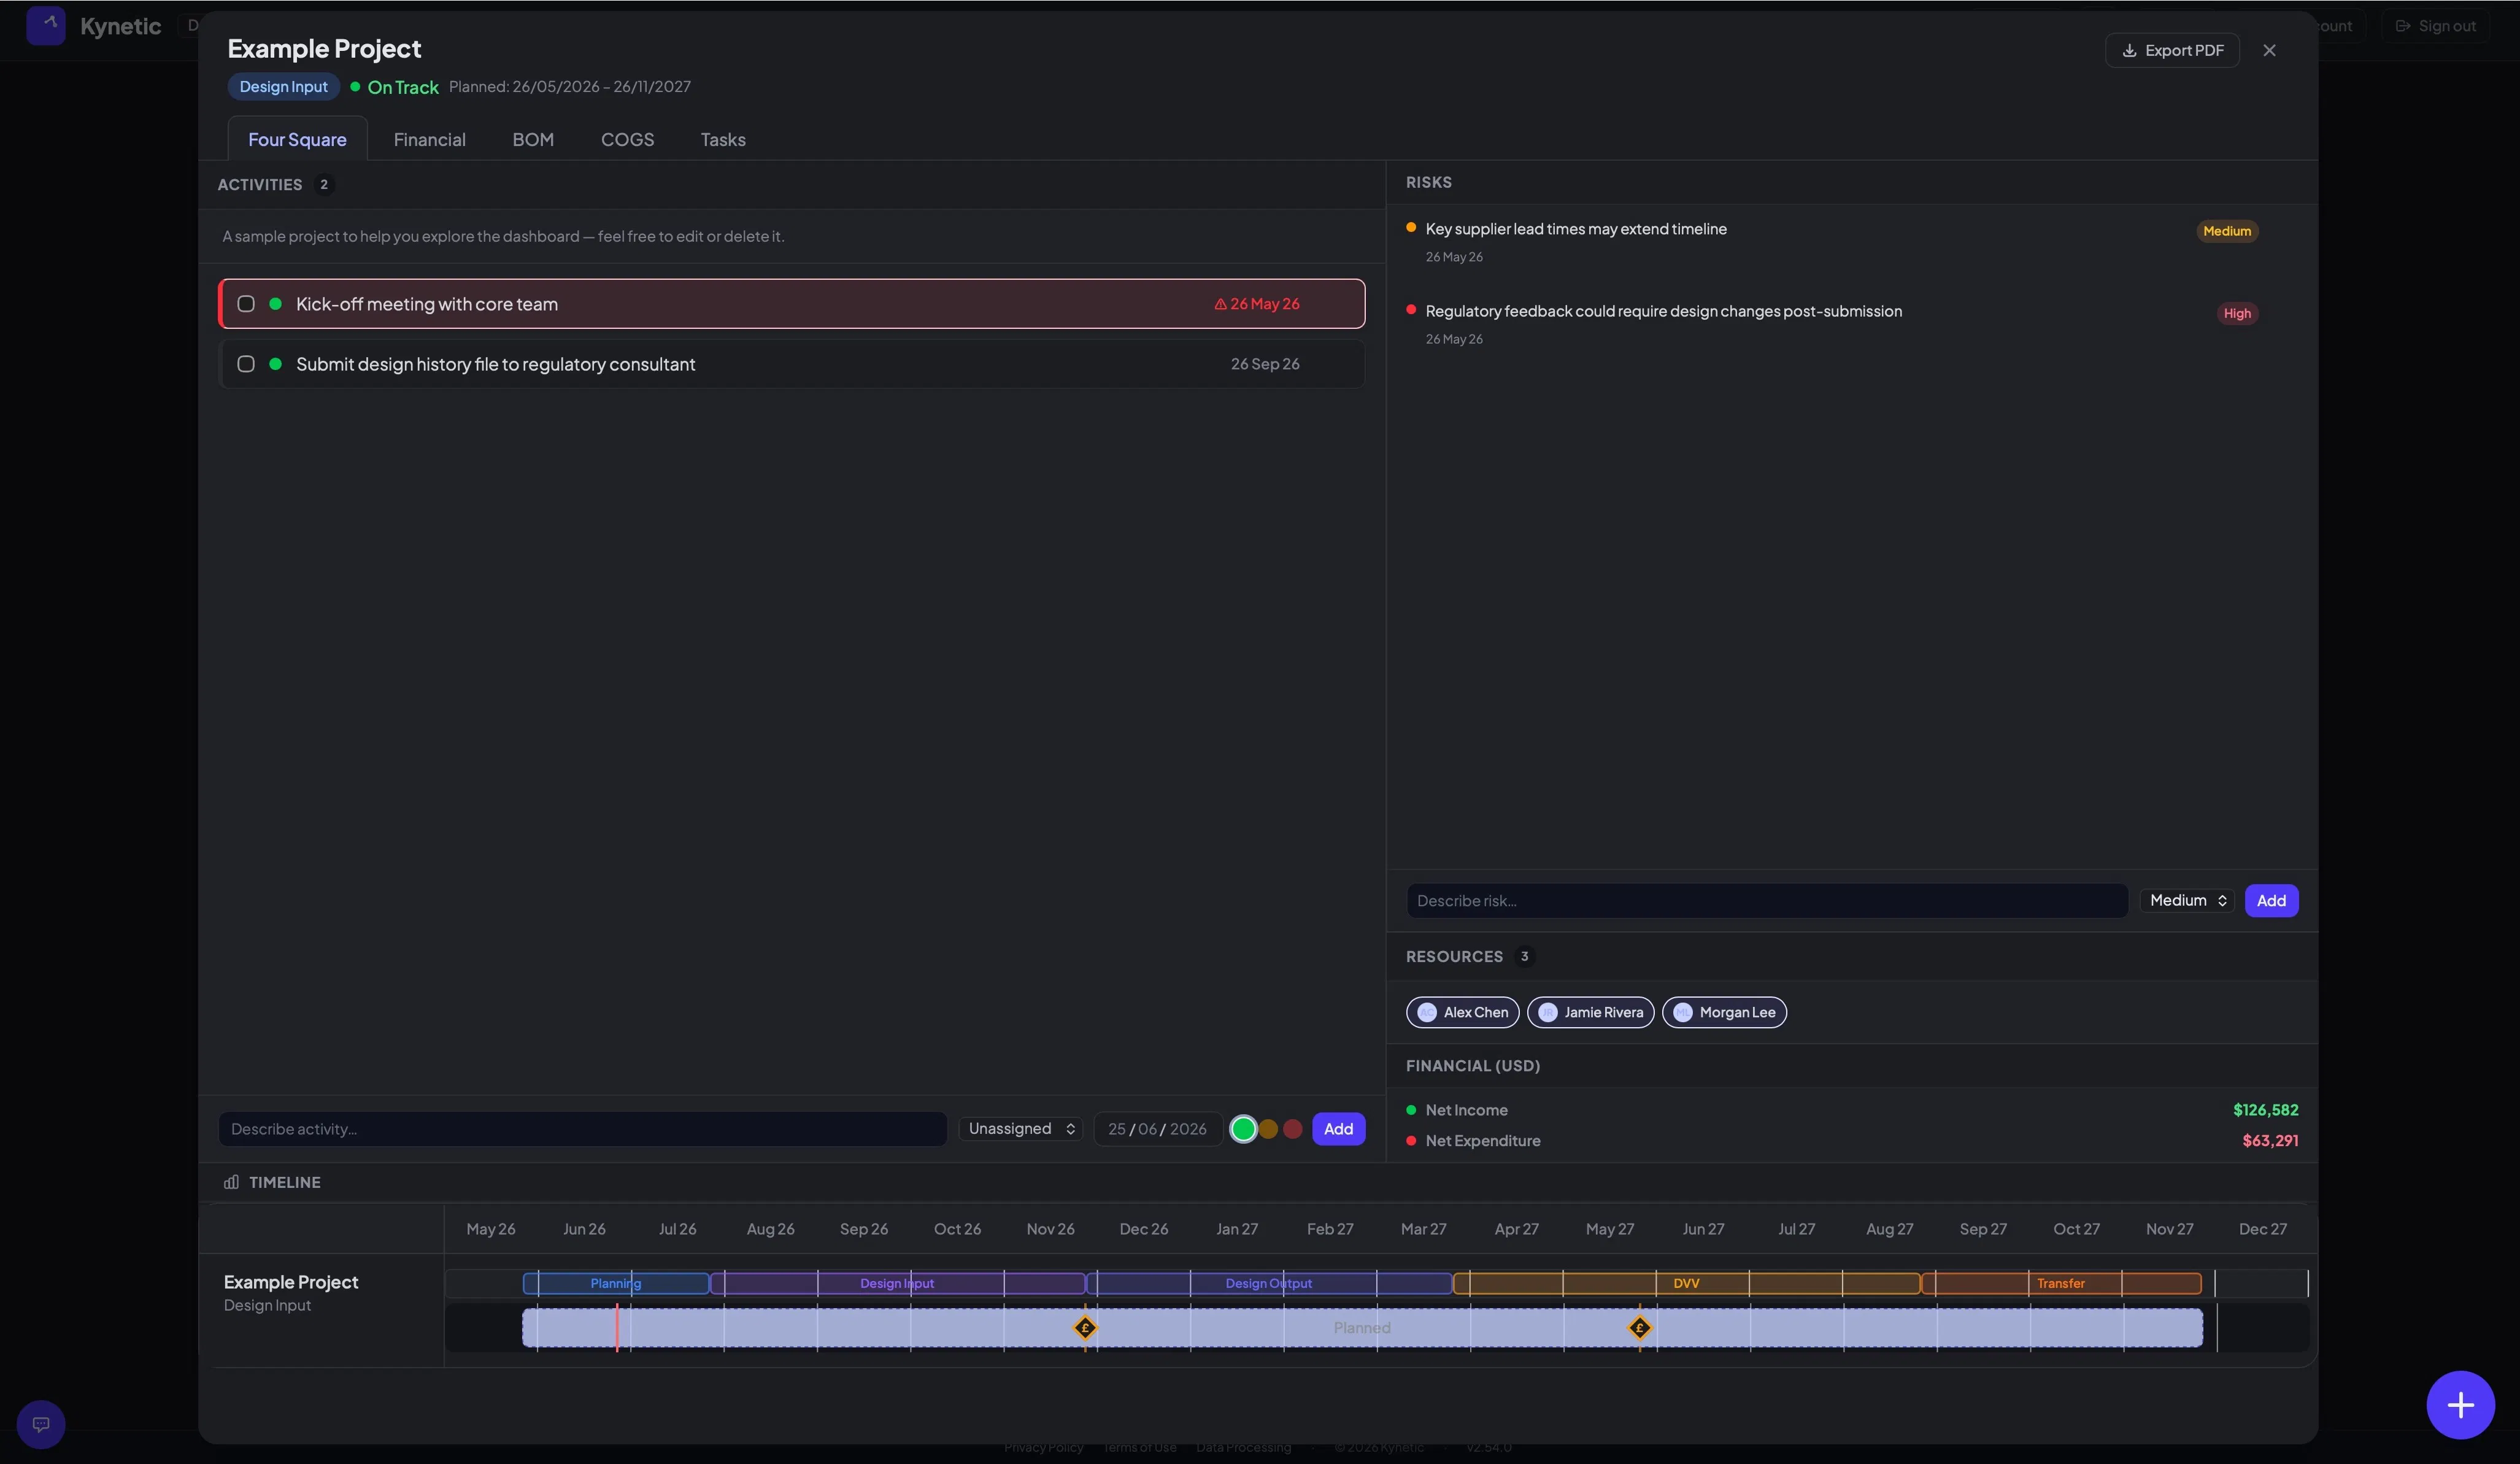Click the On Track status label
Screen dimensions: 2520x1464
pos(403,87)
